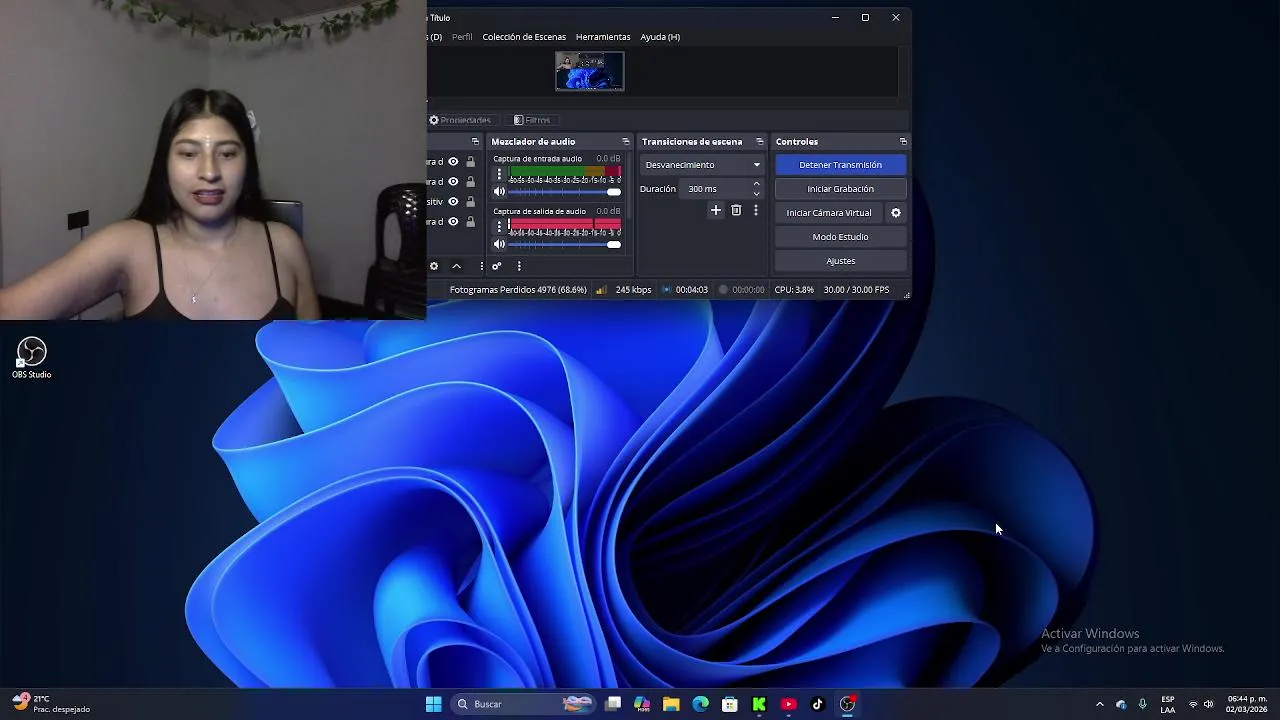
Task: Click the ESP LAA language indicator
Action: 1168,704
